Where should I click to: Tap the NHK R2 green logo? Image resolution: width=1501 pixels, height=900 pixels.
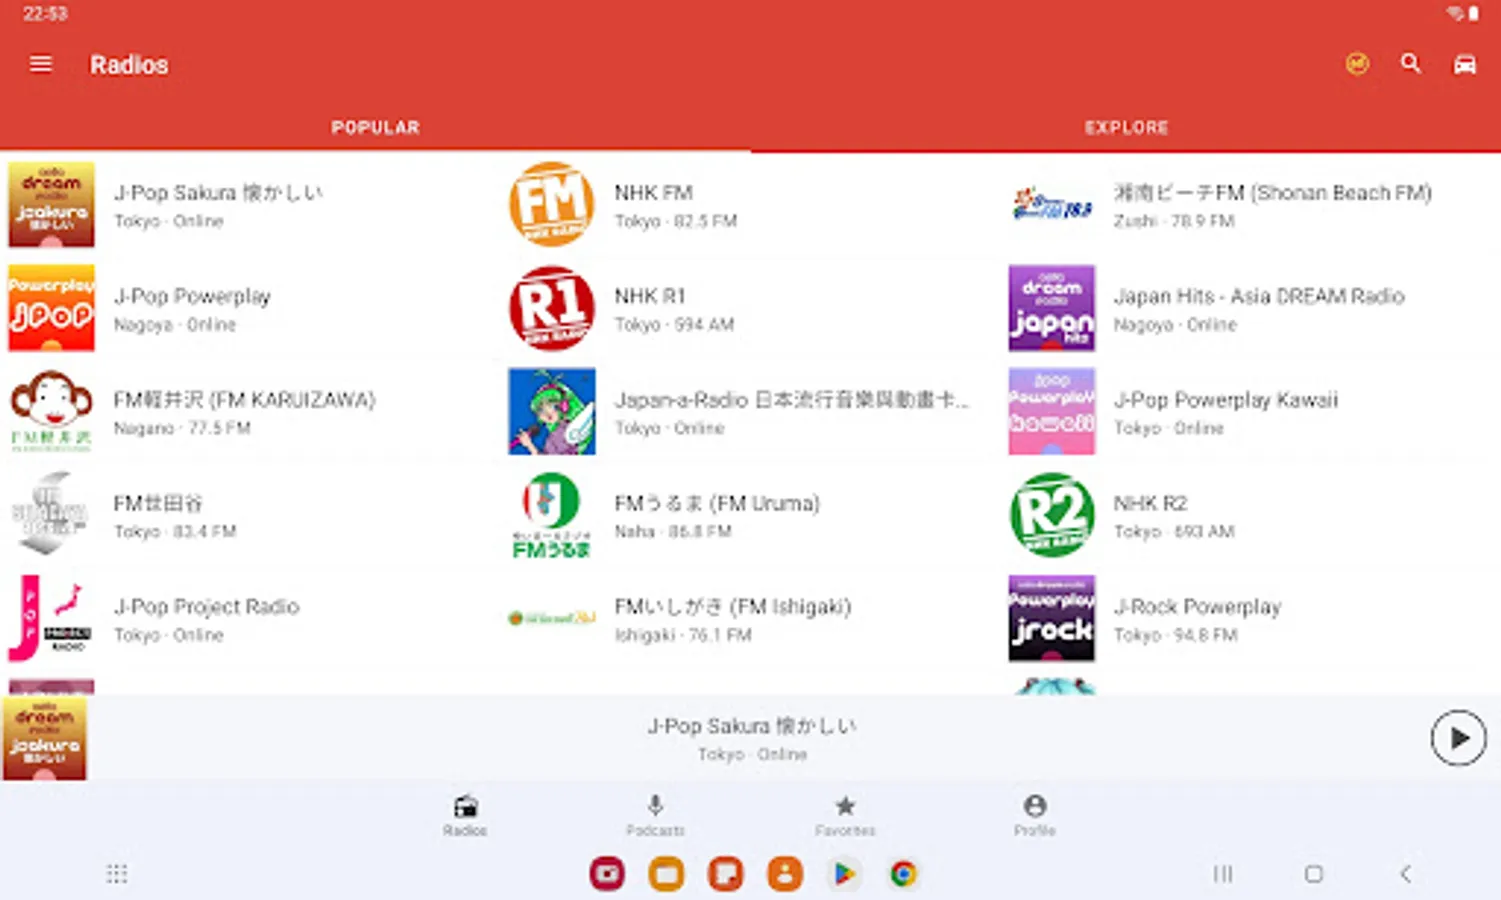pyautogui.click(x=1051, y=514)
